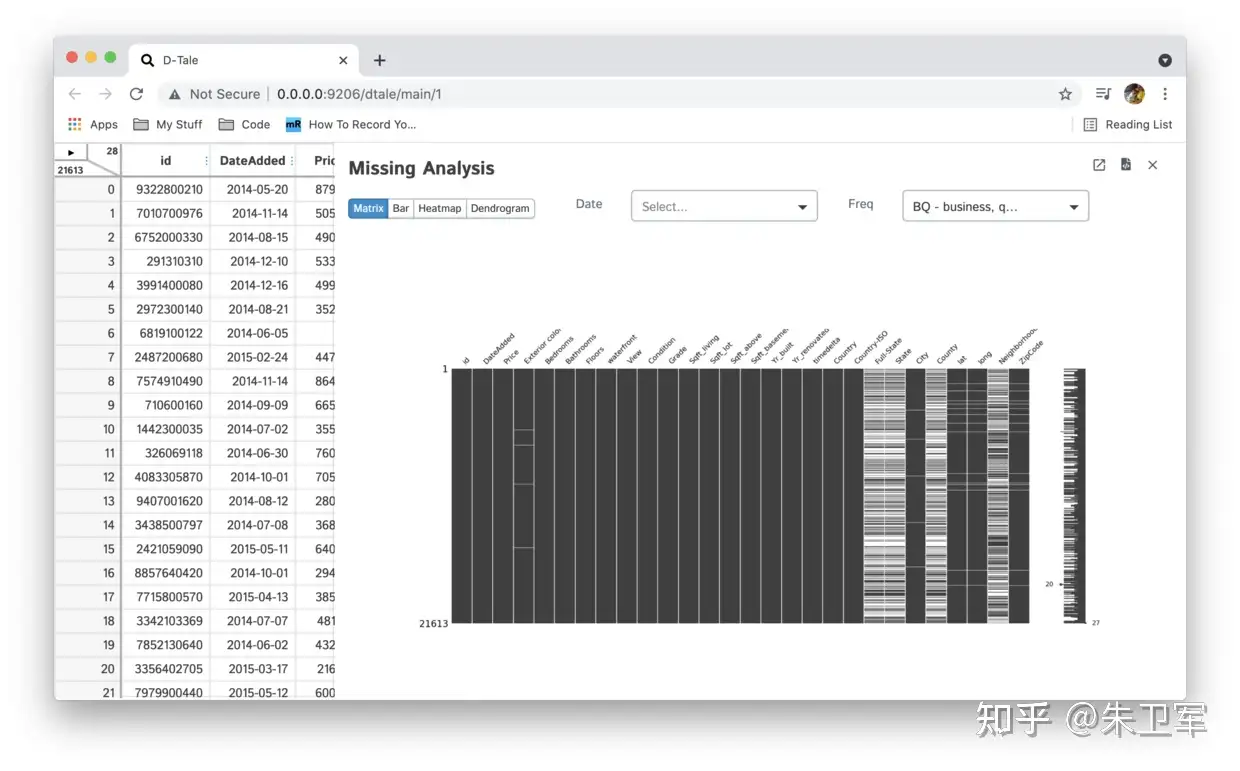Click the Pric column header

pyautogui.click(x=316, y=161)
